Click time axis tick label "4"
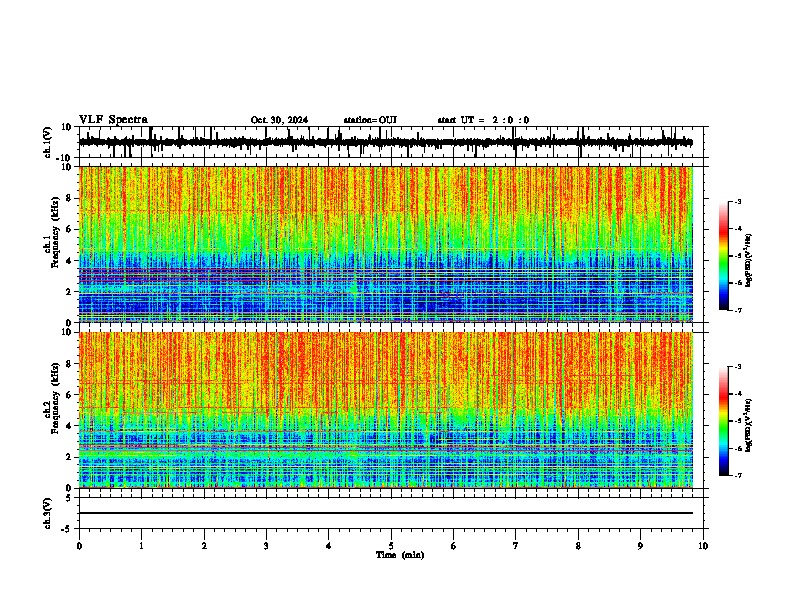The height and width of the screenshot is (612, 792). coord(329,546)
